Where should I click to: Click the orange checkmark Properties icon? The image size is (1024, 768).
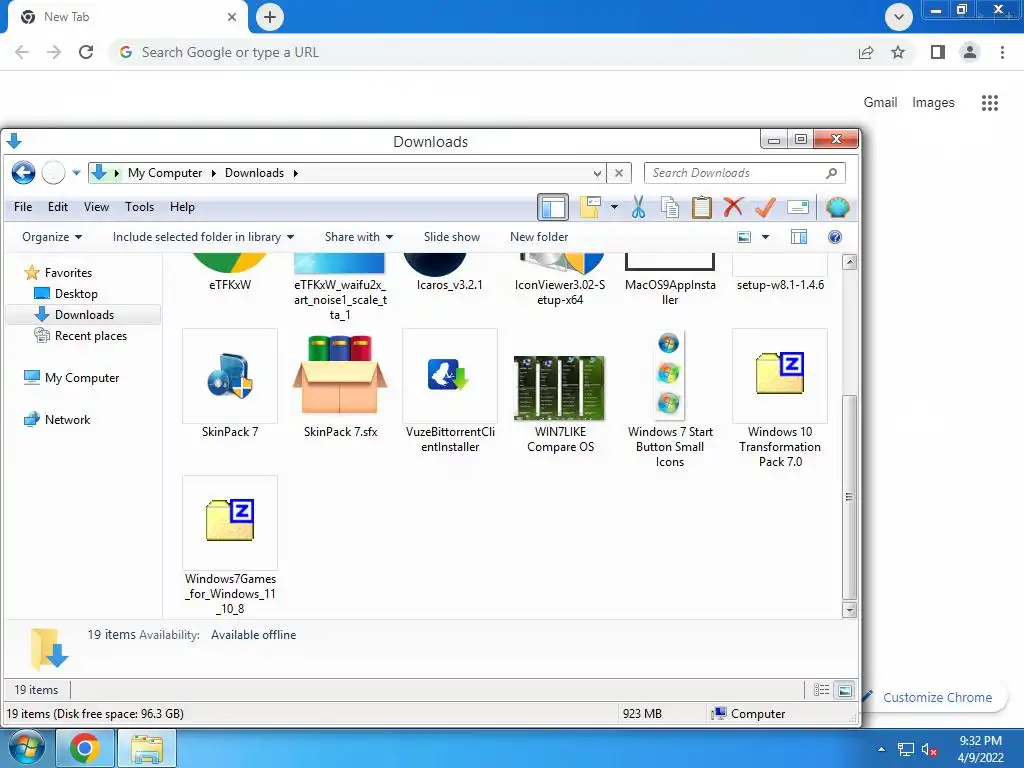(x=765, y=208)
